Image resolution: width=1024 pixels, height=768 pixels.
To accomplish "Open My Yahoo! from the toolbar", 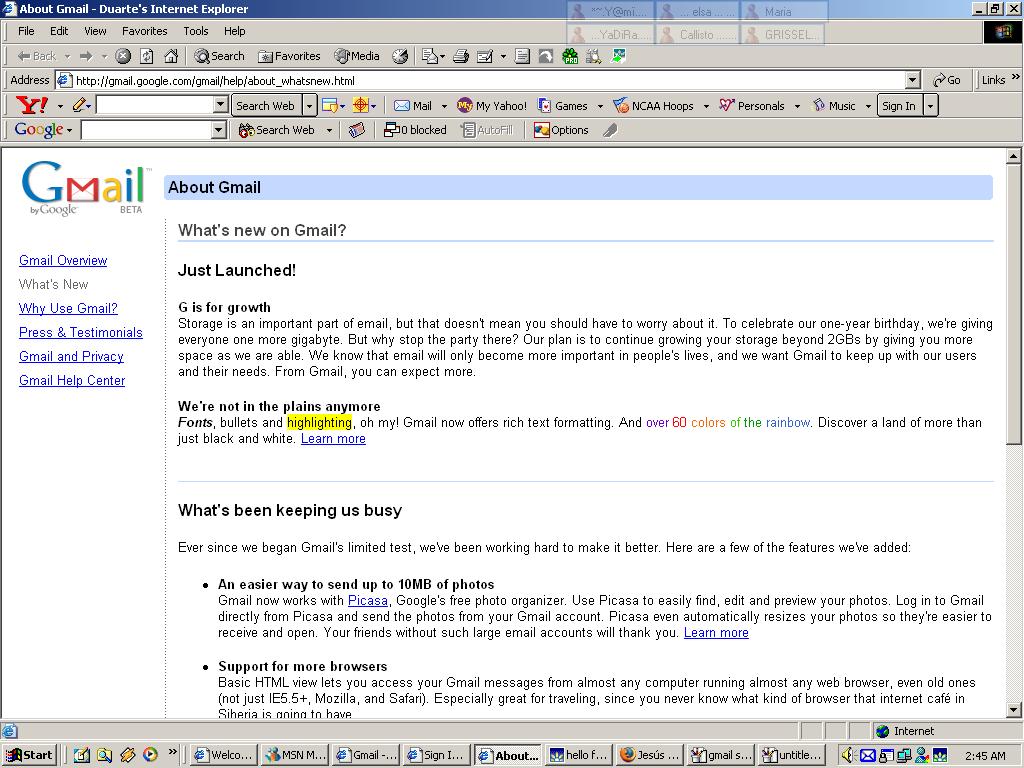I will pyautogui.click(x=492, y=106).
